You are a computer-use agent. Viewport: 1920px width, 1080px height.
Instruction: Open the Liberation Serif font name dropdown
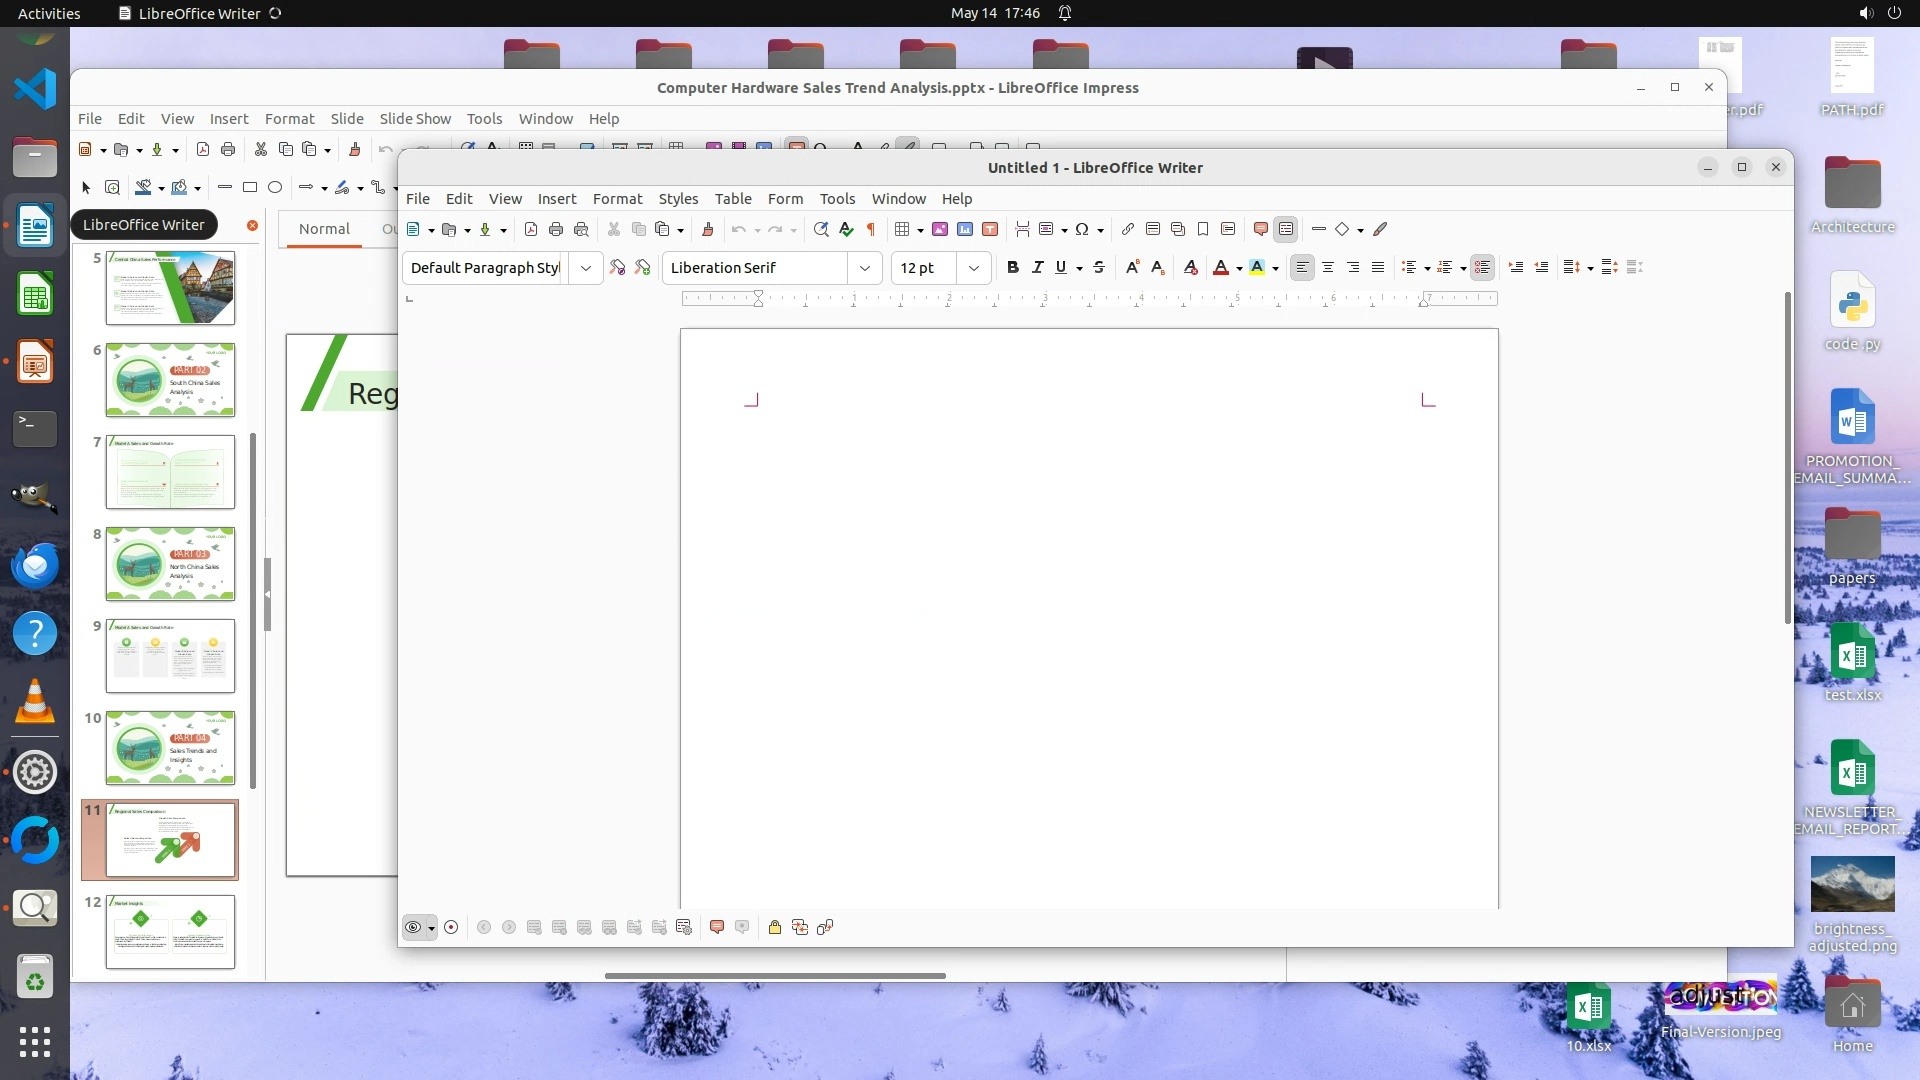(x=865, y=267)
